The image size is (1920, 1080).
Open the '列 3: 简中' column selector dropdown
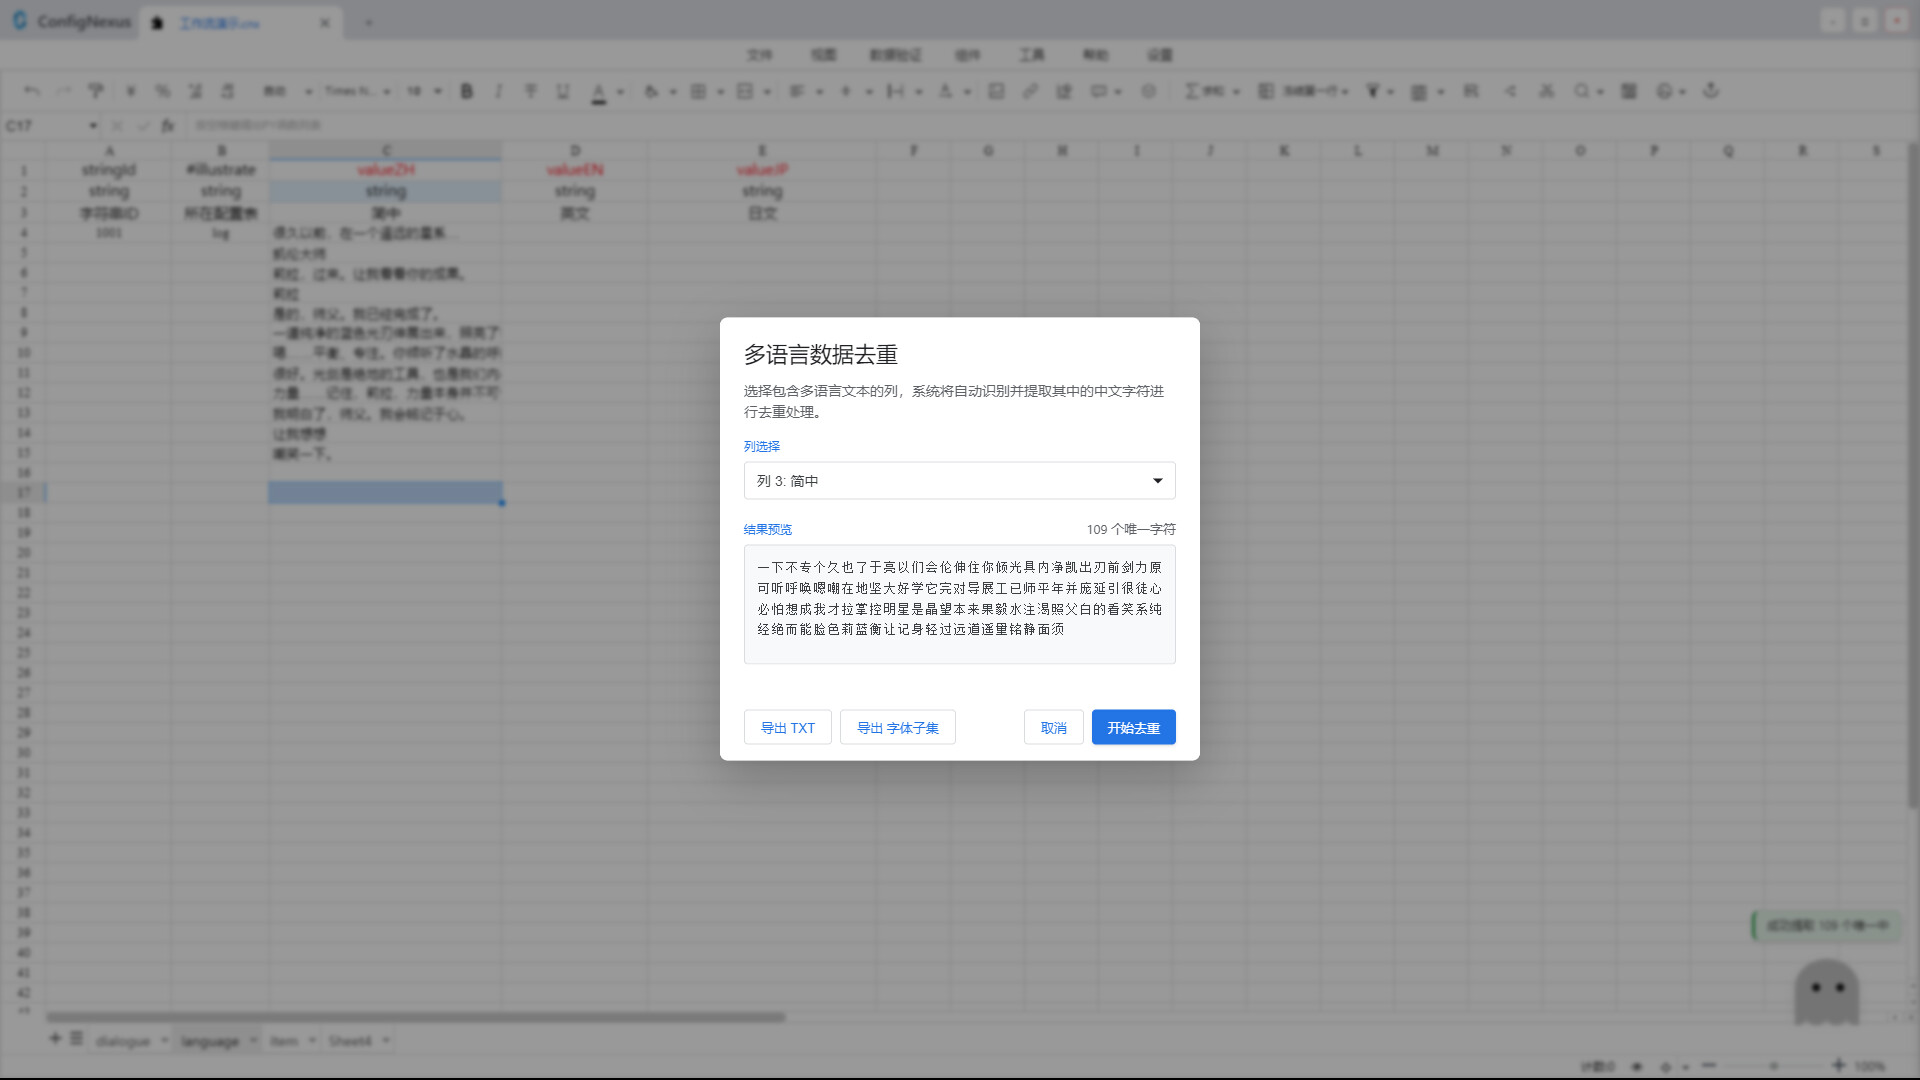click(958, 481)
